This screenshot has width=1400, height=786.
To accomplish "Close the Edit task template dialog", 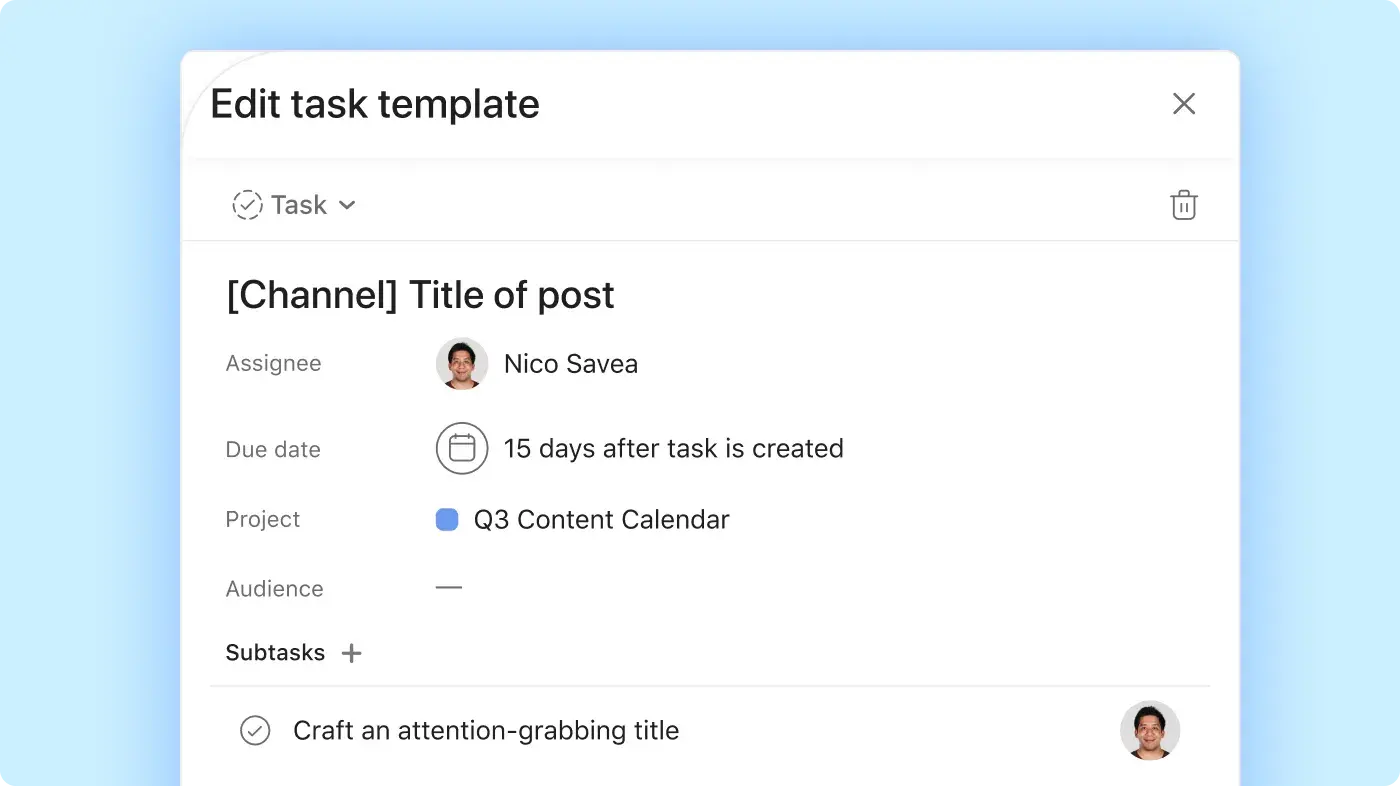I will [x=1184, y=104].
